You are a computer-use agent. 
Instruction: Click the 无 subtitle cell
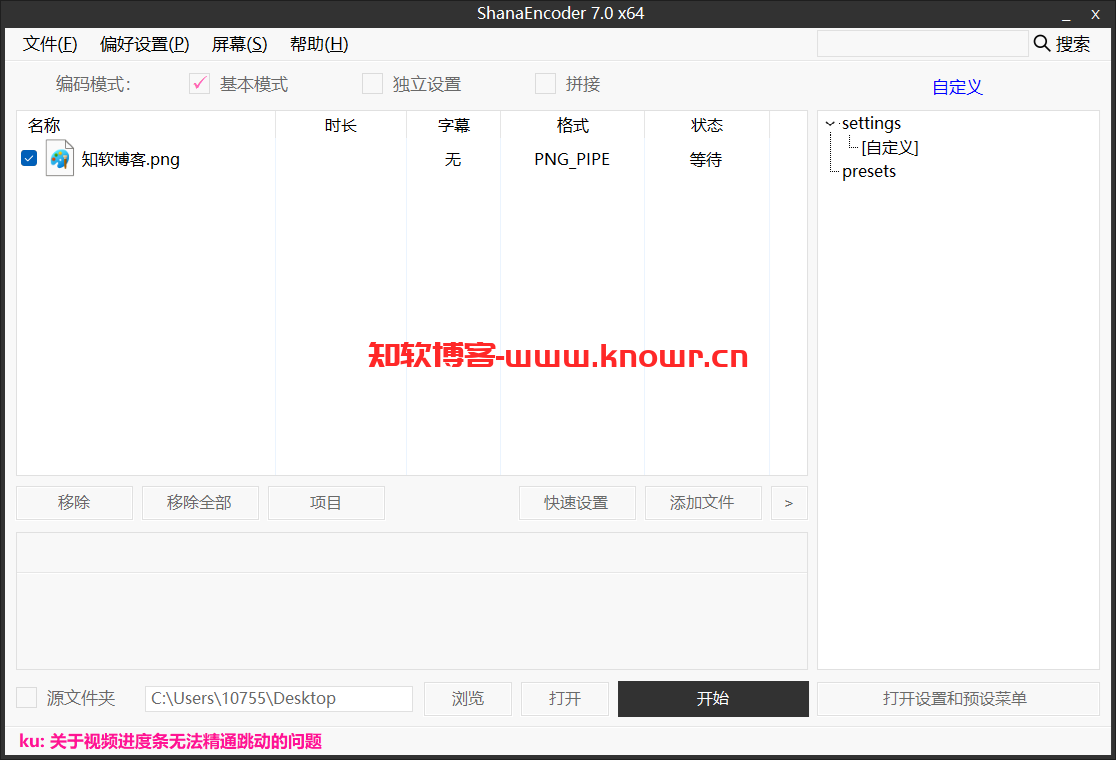tap(453, 159)
